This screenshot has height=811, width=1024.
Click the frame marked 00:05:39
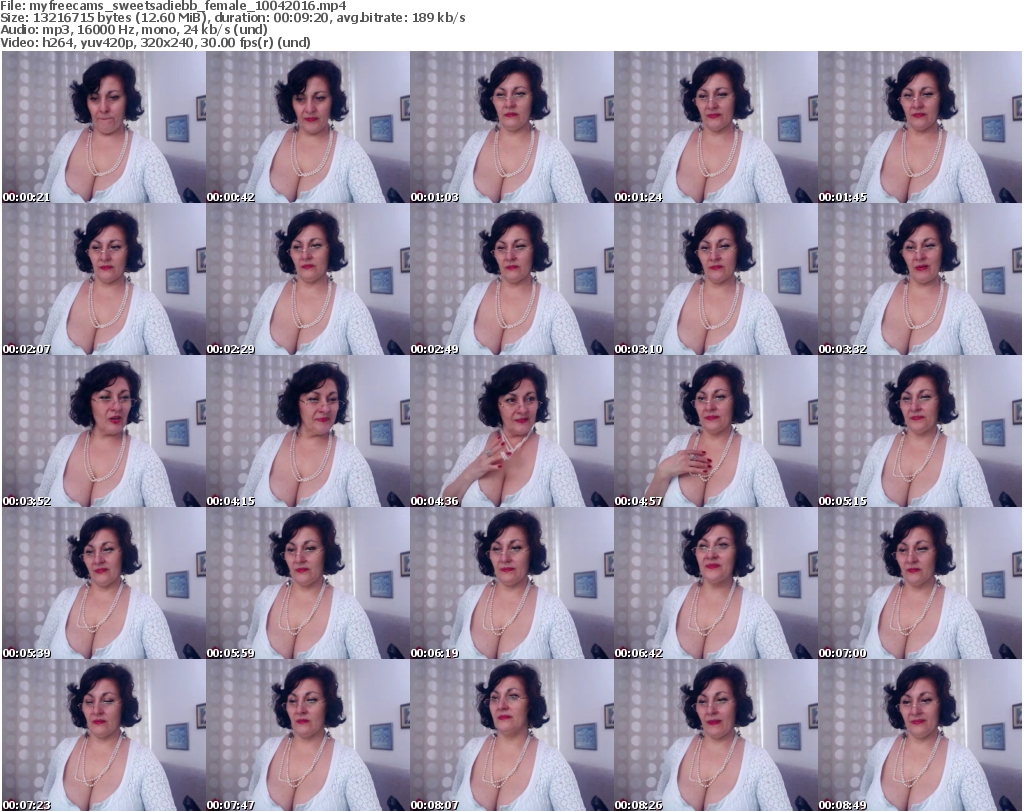(103, 584)
